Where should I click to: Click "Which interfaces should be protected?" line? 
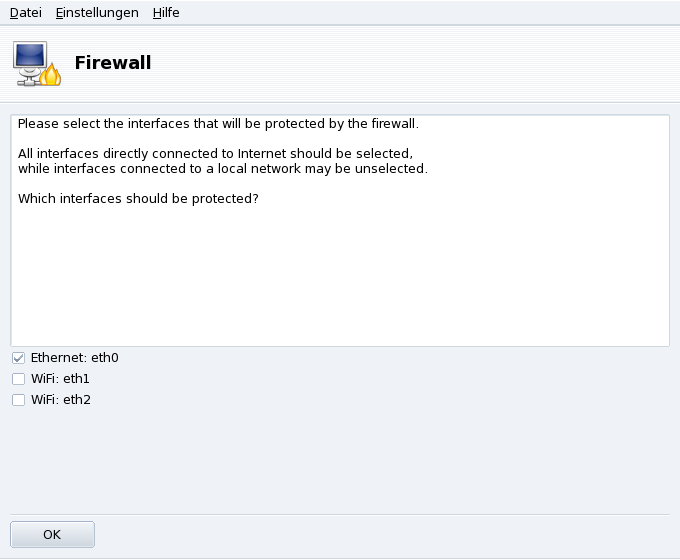click(138, 199)
